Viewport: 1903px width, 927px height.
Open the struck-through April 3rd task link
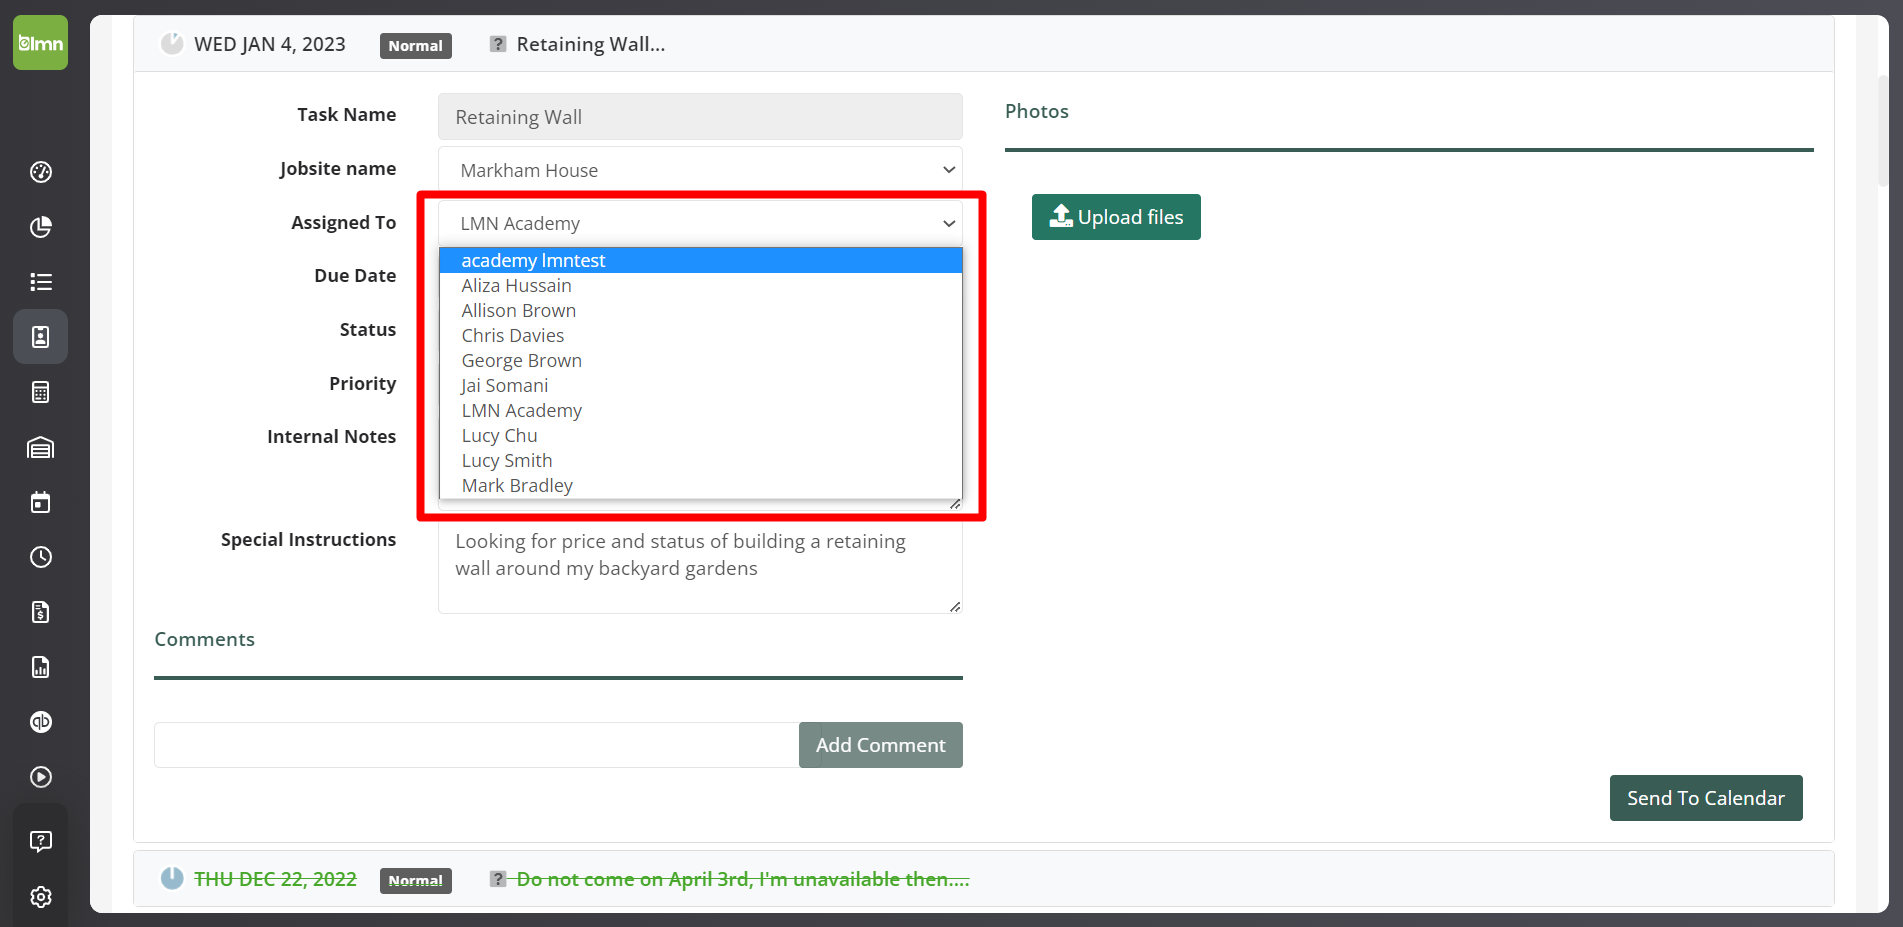tap(743, 879)
